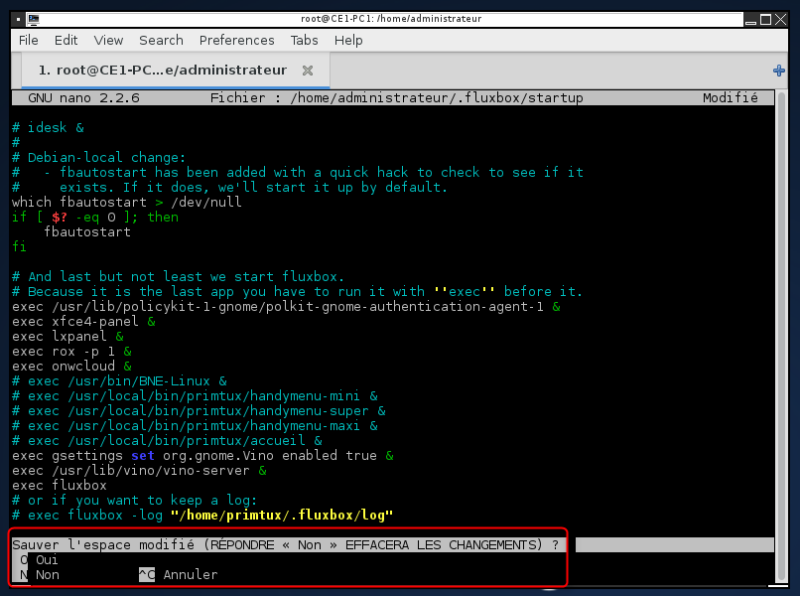Screen dimensions: 800x596
Task: Click the line 'exec lxpanel &'
Action: [68, 336]
